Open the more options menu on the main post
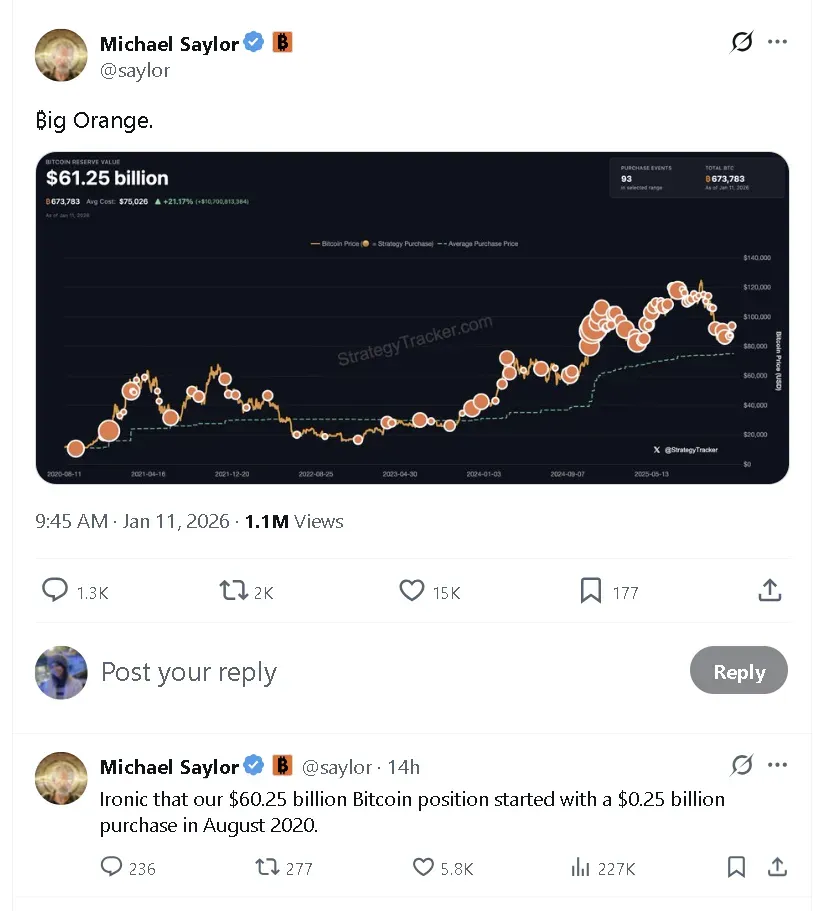Viewport: 825px width, 911px height. pos(778,42)
